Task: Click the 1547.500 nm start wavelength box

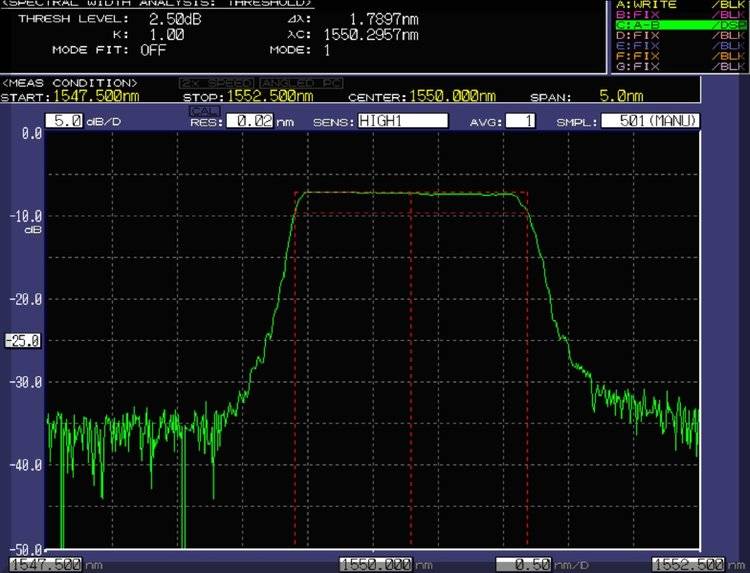Action: (43, 565)
